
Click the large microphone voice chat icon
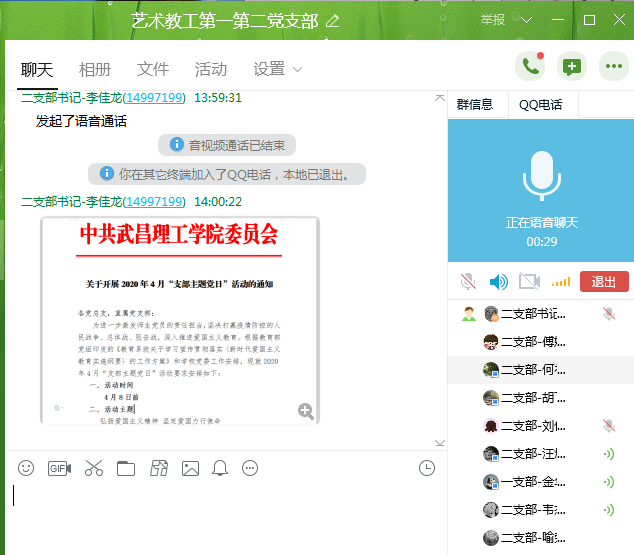(x=541, y=176)
